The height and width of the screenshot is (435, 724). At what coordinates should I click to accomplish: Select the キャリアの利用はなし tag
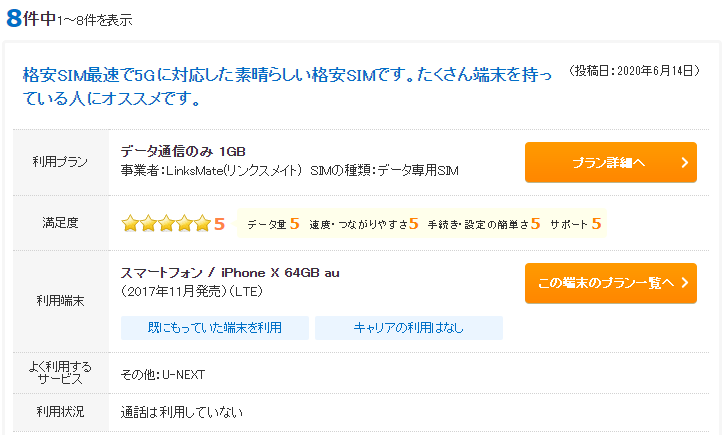point(409,328)
